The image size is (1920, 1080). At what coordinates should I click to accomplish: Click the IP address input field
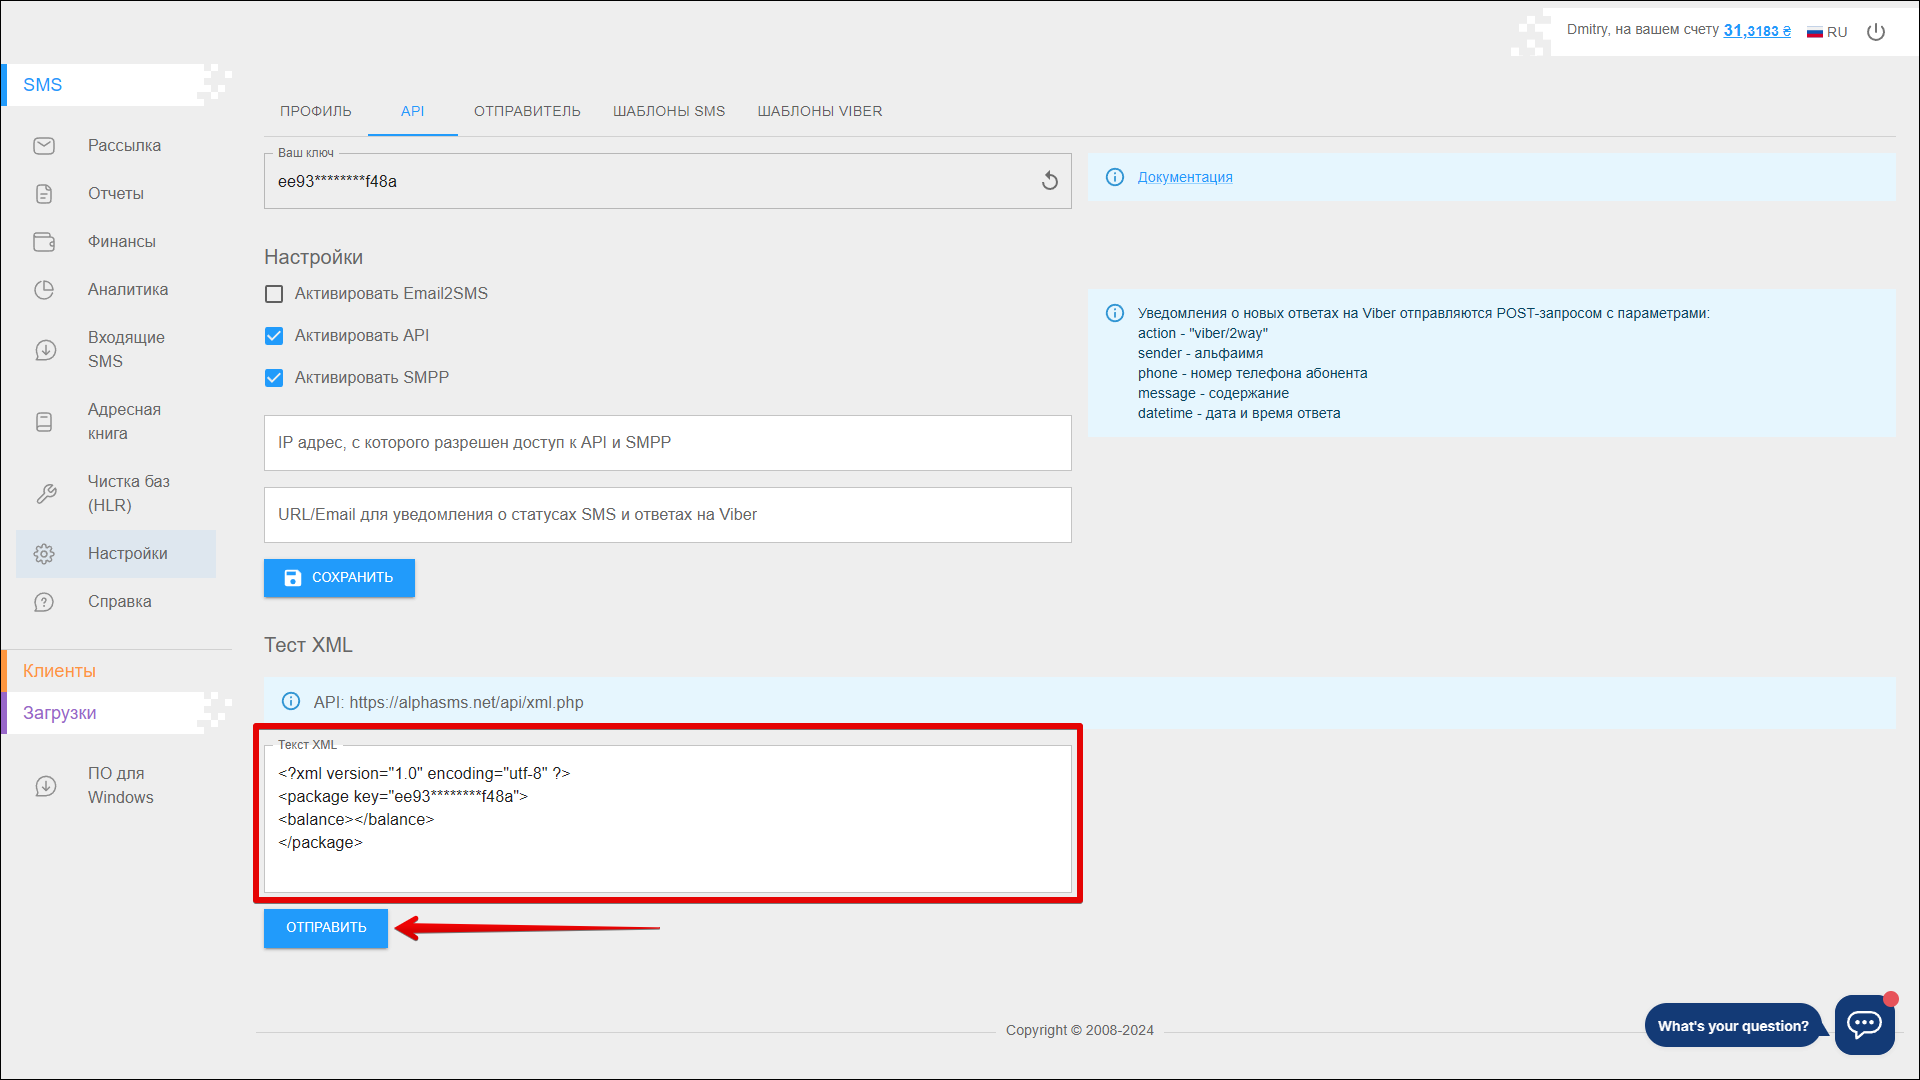[x=667, y=443]
